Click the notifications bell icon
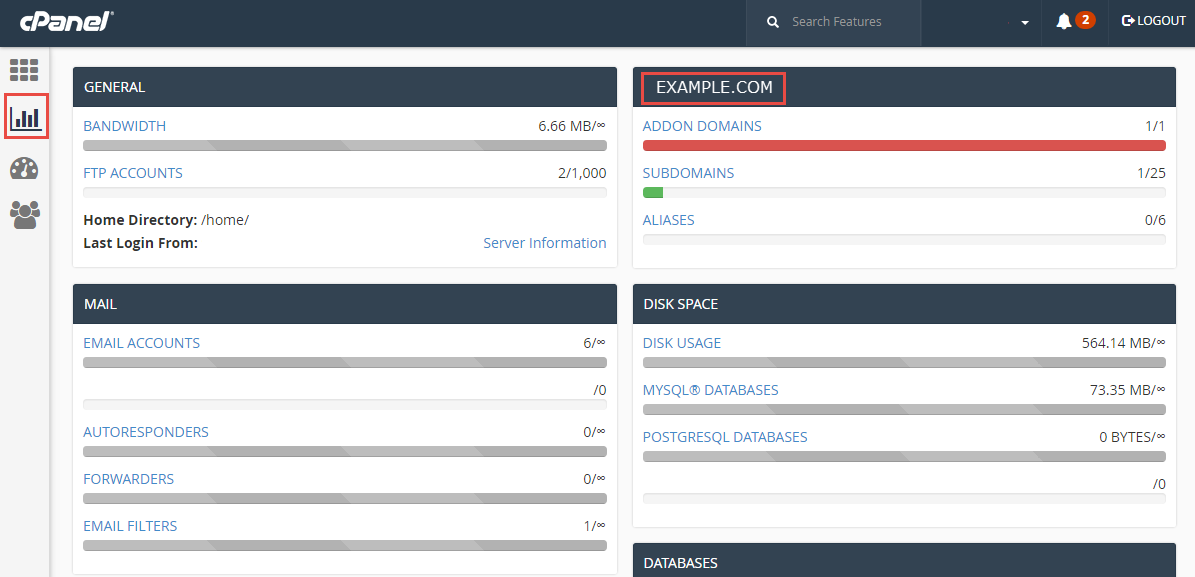Viewport: 1195px width, 577px height. click(1064, 21)
